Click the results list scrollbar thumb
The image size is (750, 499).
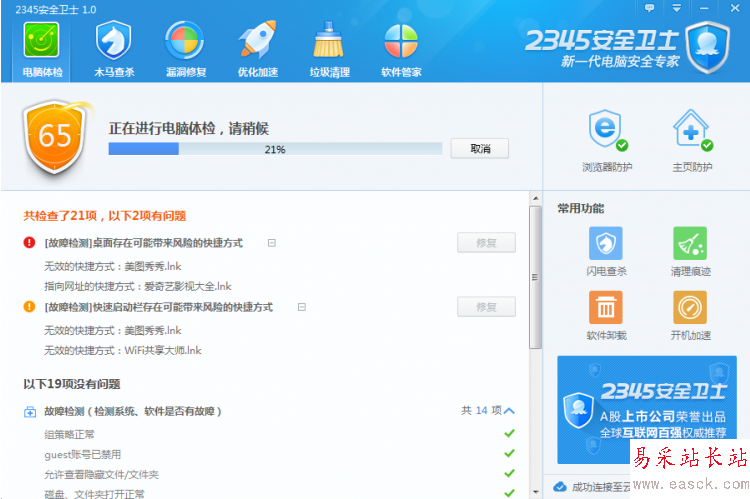535,277
